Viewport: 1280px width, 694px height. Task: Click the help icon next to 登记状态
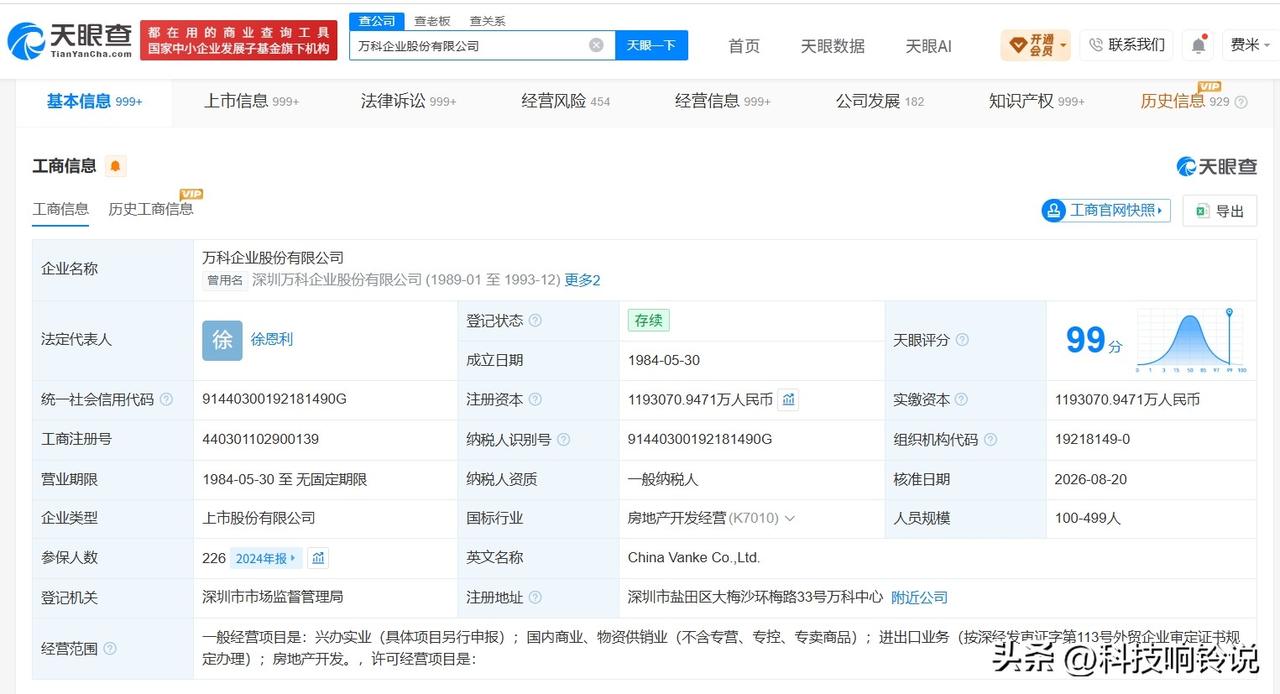coord(535,321)
